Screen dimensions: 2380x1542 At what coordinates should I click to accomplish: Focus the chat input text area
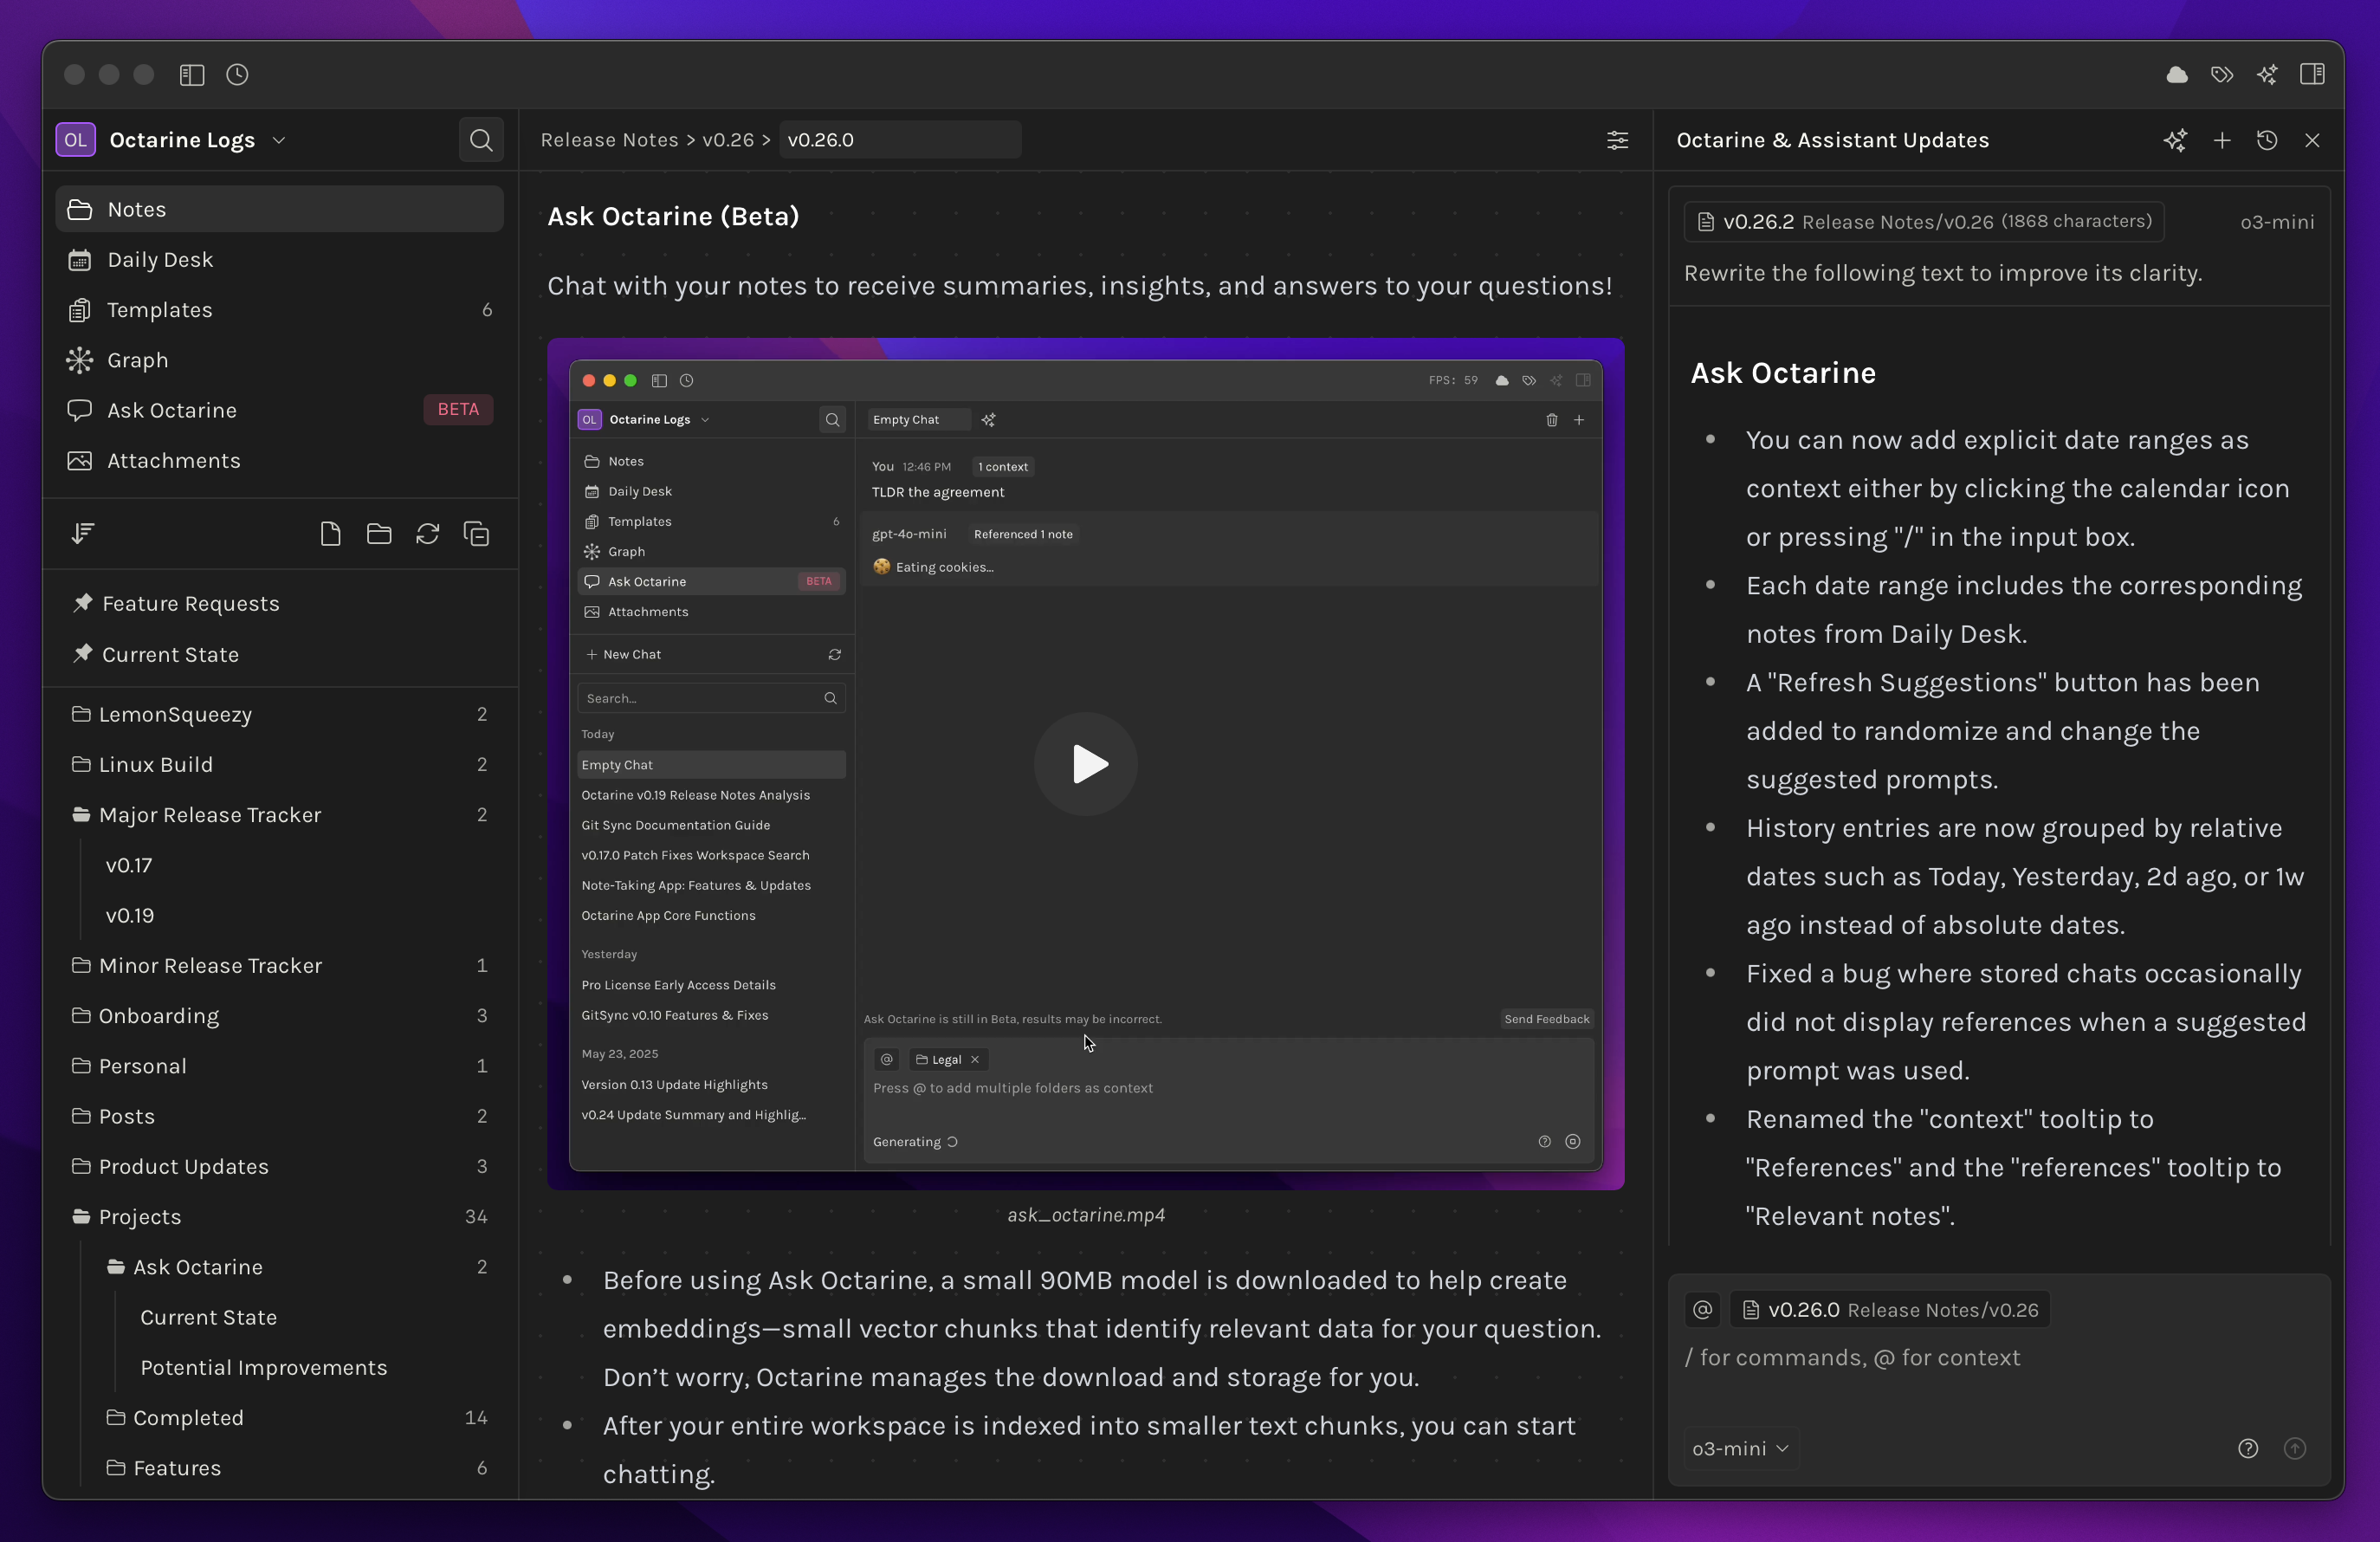pos(2000,1358)
